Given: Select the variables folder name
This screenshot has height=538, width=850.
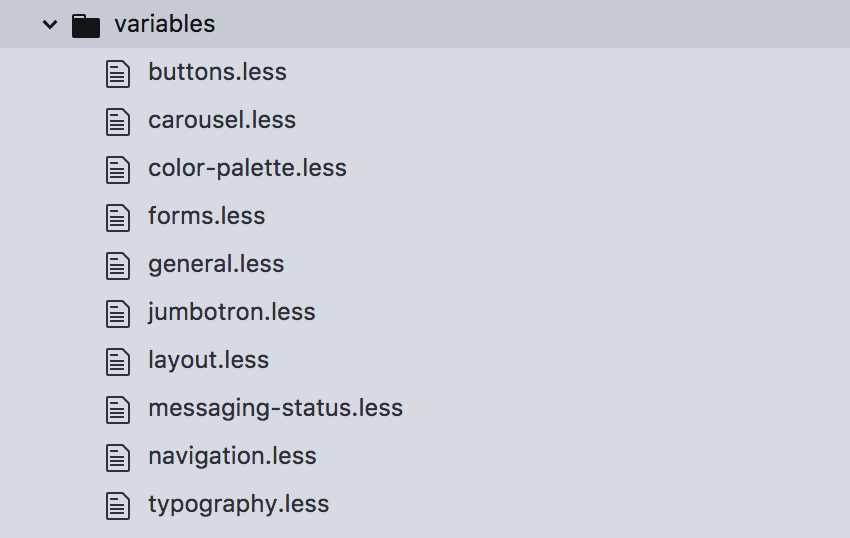Looking at the screenshot, I should 164,24.
